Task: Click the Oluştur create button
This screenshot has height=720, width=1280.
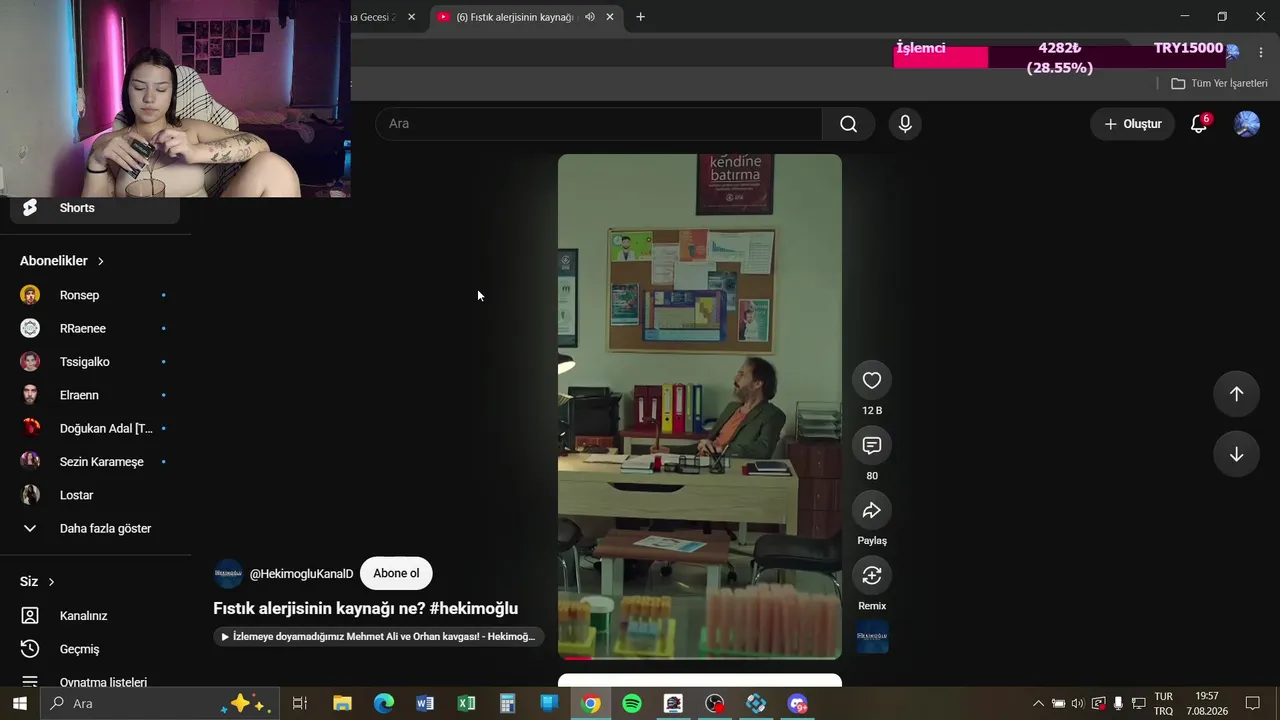Action: (x=1133, y=124)
